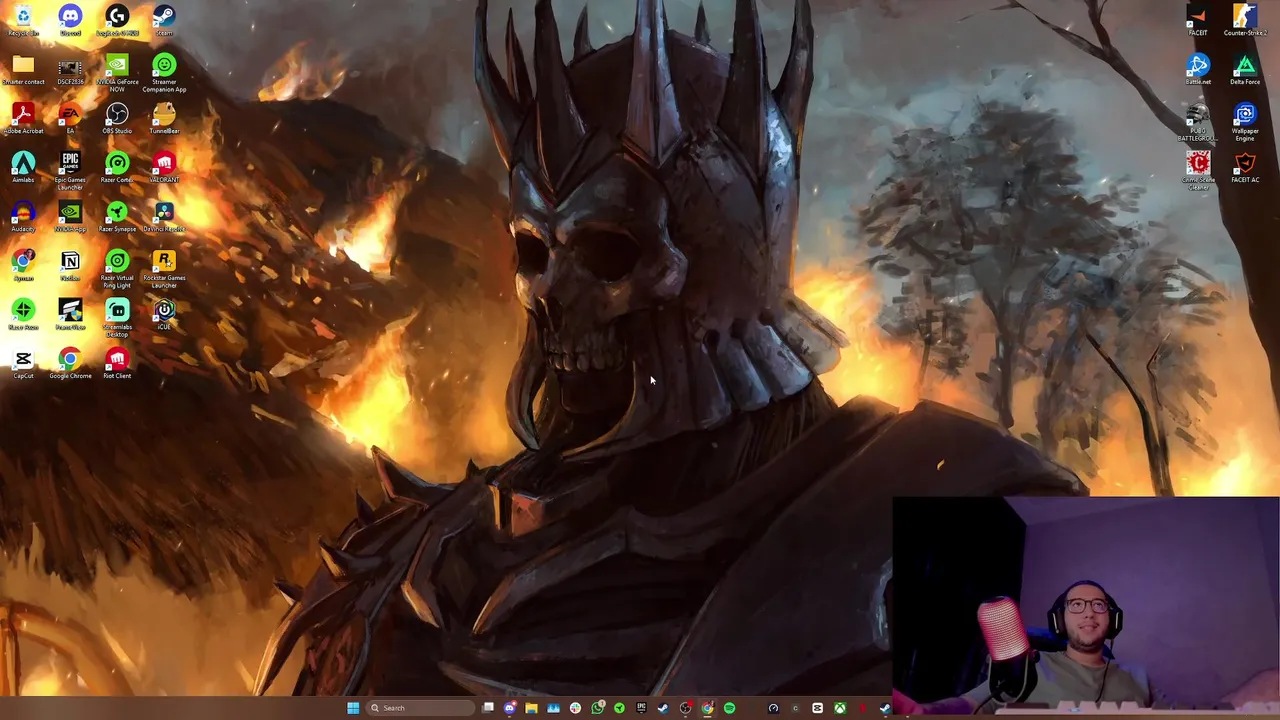This screenshot has height=720, width=1280.
Task: Switch to Discord in the taskbar
Action: pyautogui.click(x=510, y=708)
